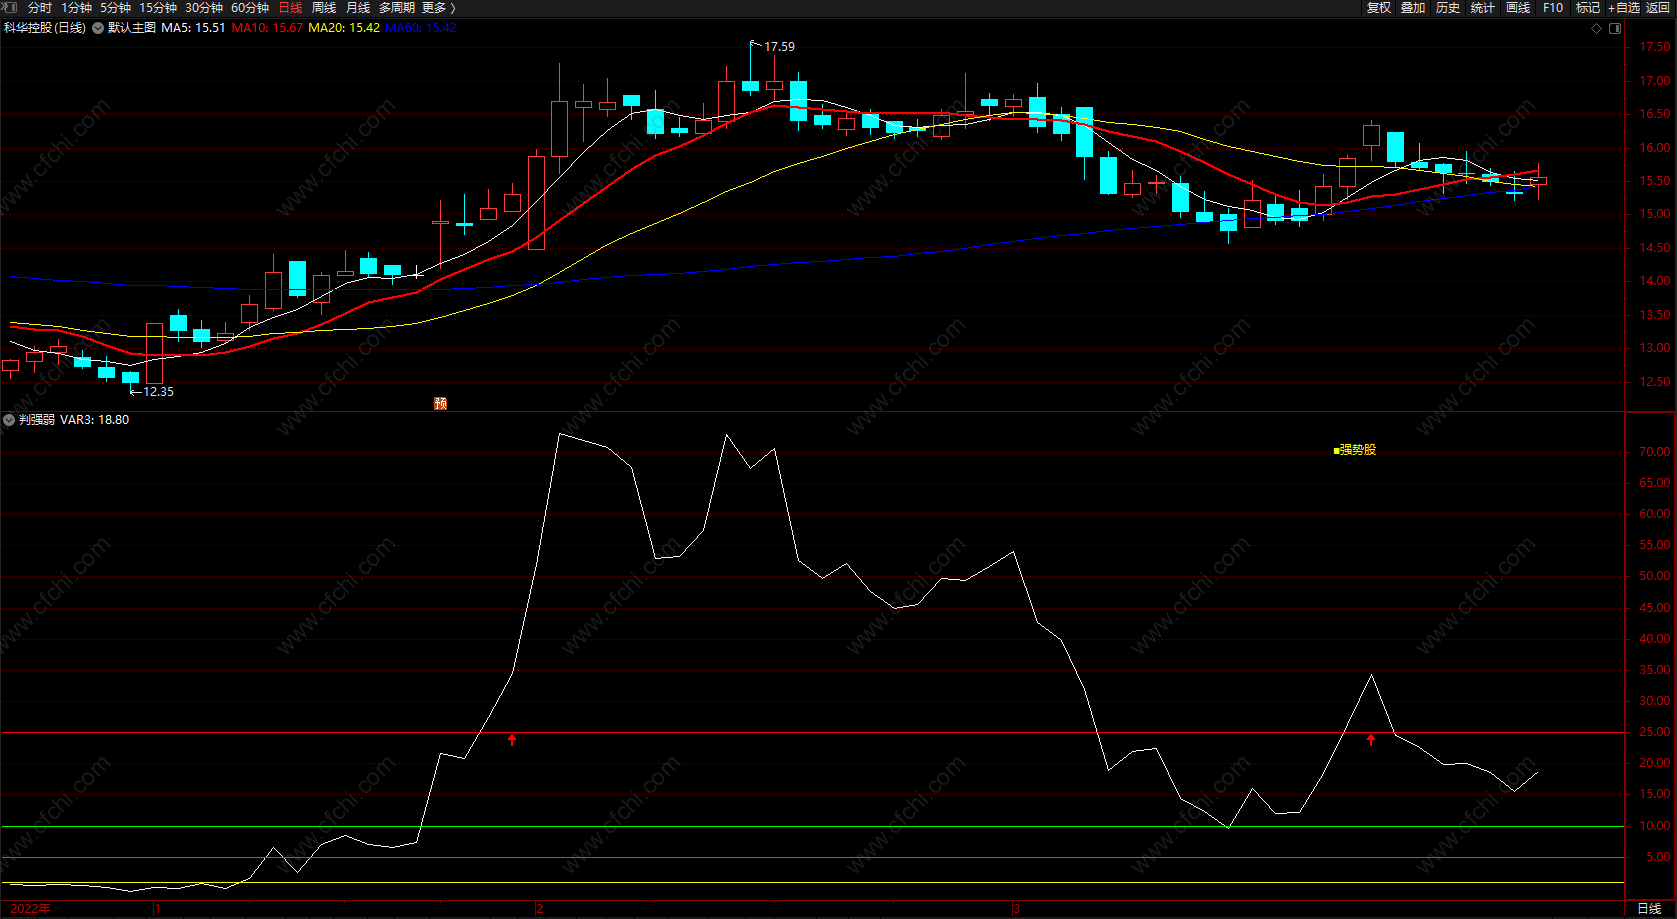Click the 默认主图 main chart label
Screen dimensions: 1677x919
[132, 28]
